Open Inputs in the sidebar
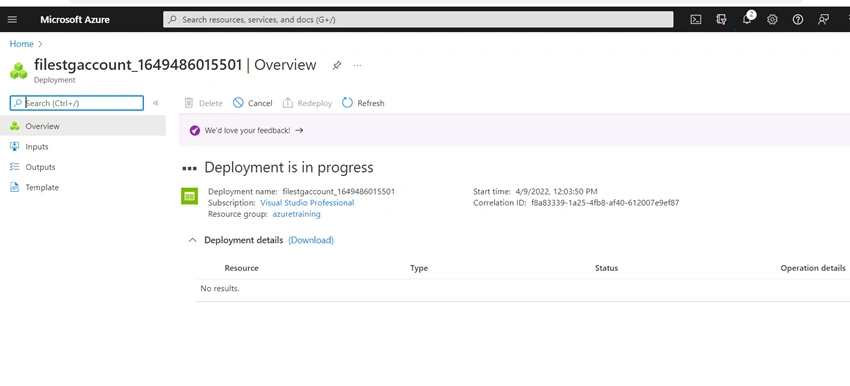Viewport: 850px width, 386px height. pos(83,146)
